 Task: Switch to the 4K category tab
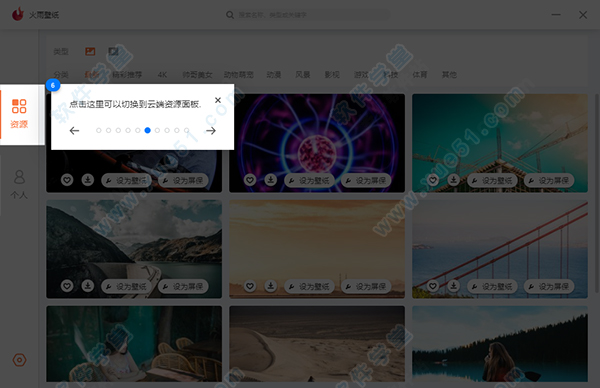click(x=162, y=75)
